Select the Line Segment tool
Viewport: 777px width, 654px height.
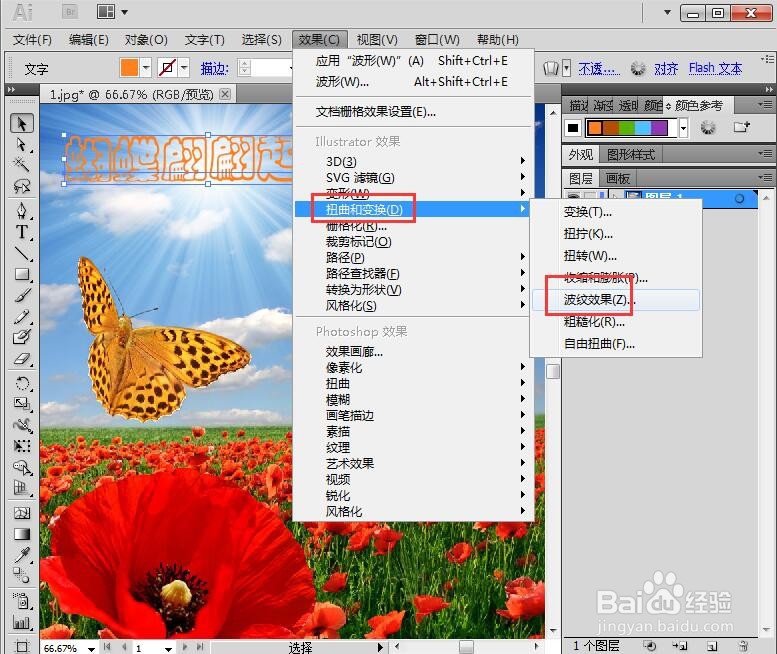point(22,253)
